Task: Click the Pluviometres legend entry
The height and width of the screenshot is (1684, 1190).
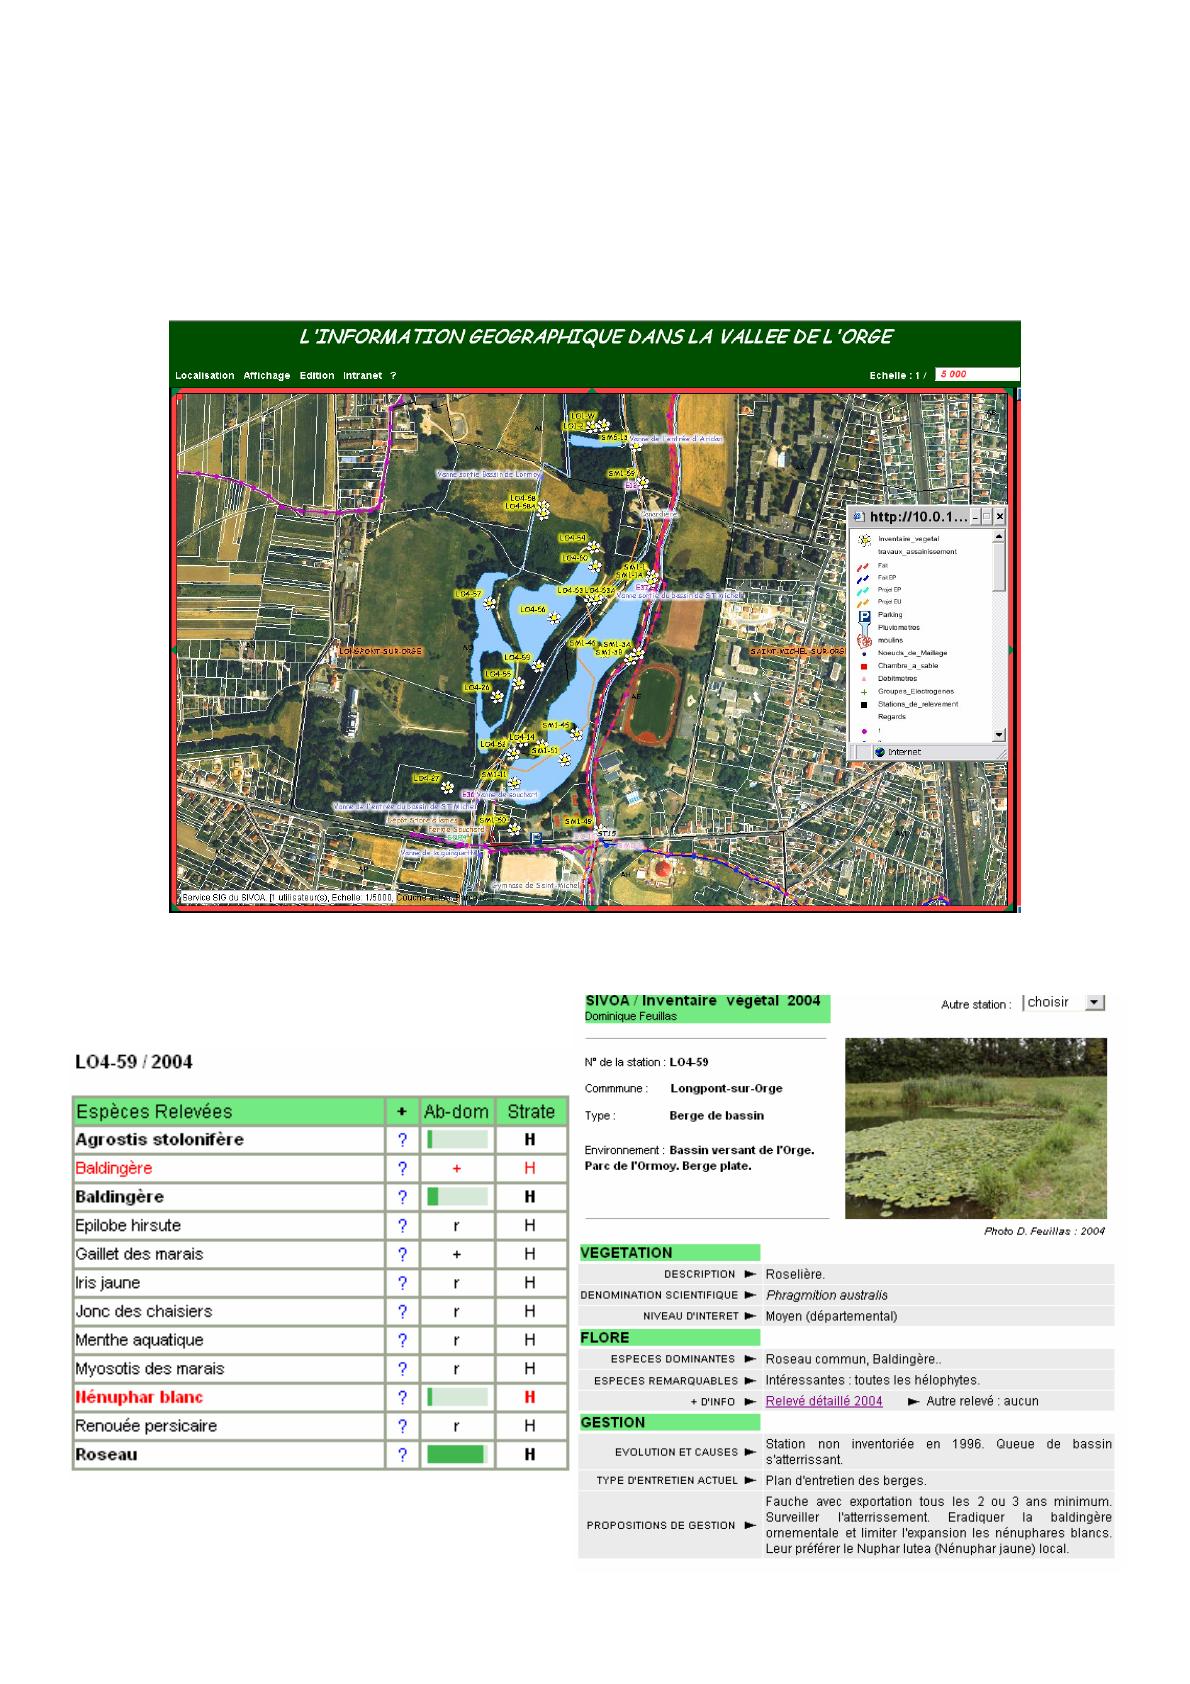Action: 899,628
